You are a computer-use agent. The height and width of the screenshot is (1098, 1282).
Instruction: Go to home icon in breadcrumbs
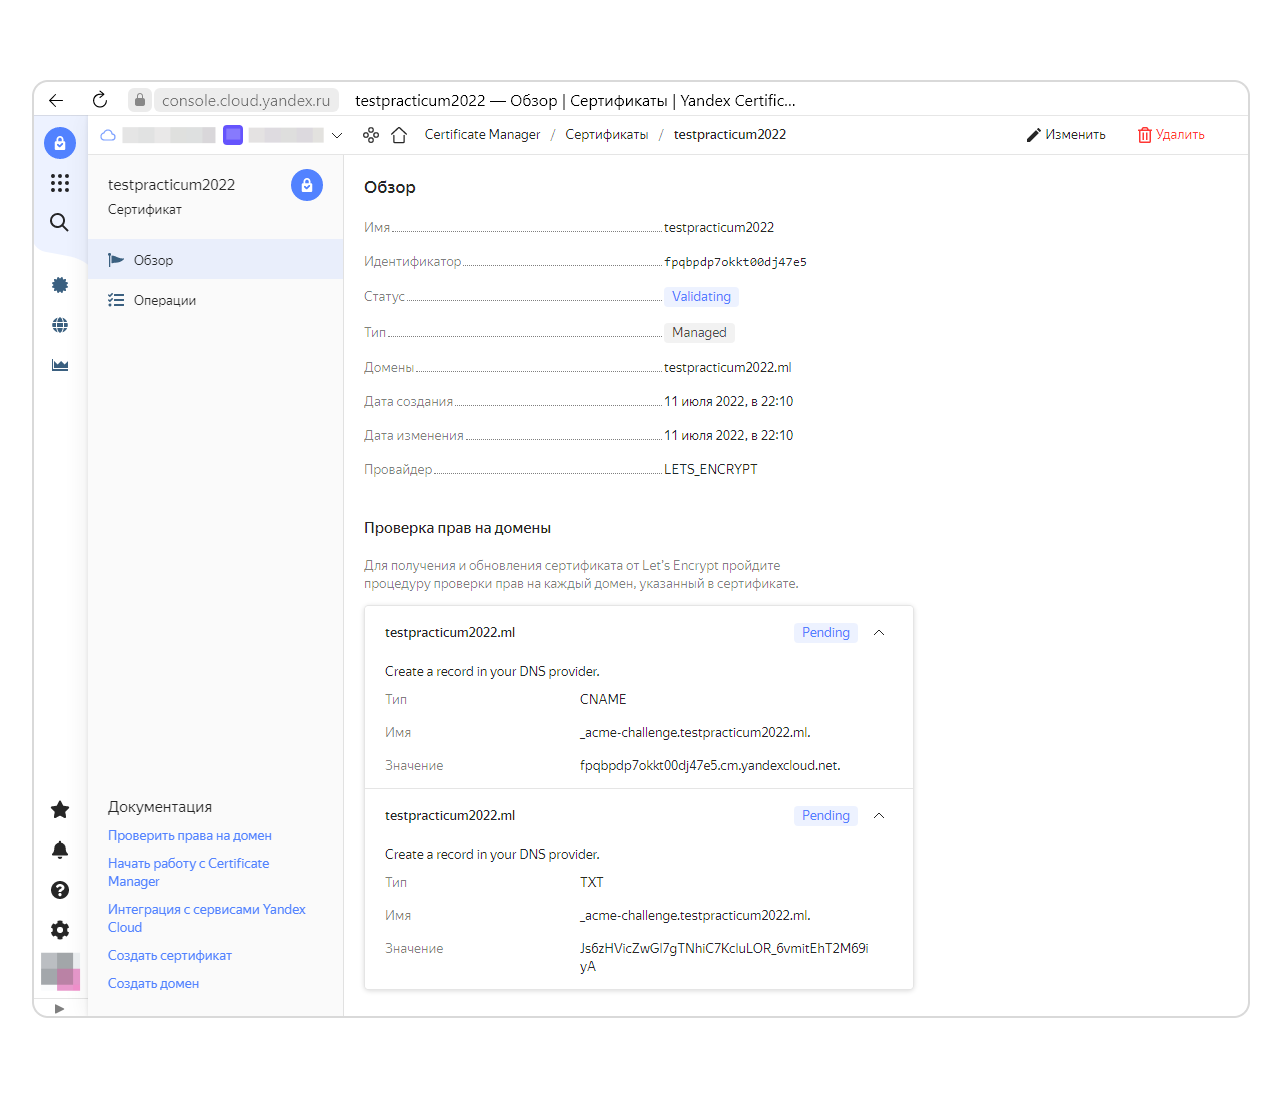point(399,135)
